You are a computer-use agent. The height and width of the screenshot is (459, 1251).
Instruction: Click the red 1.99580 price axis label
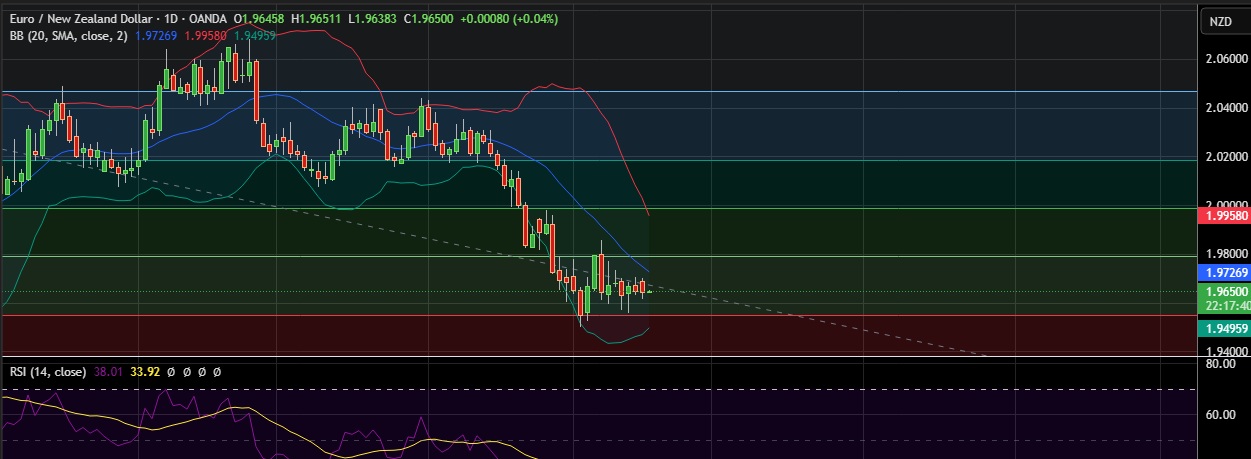[x=1223, y=215]
